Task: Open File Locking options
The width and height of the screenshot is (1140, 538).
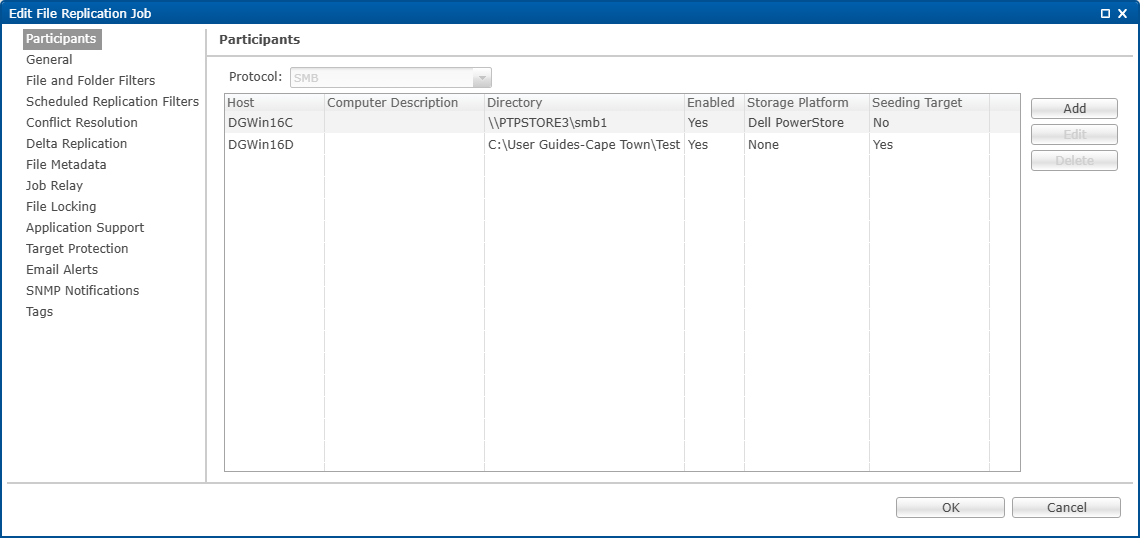Action: (61, 207)
